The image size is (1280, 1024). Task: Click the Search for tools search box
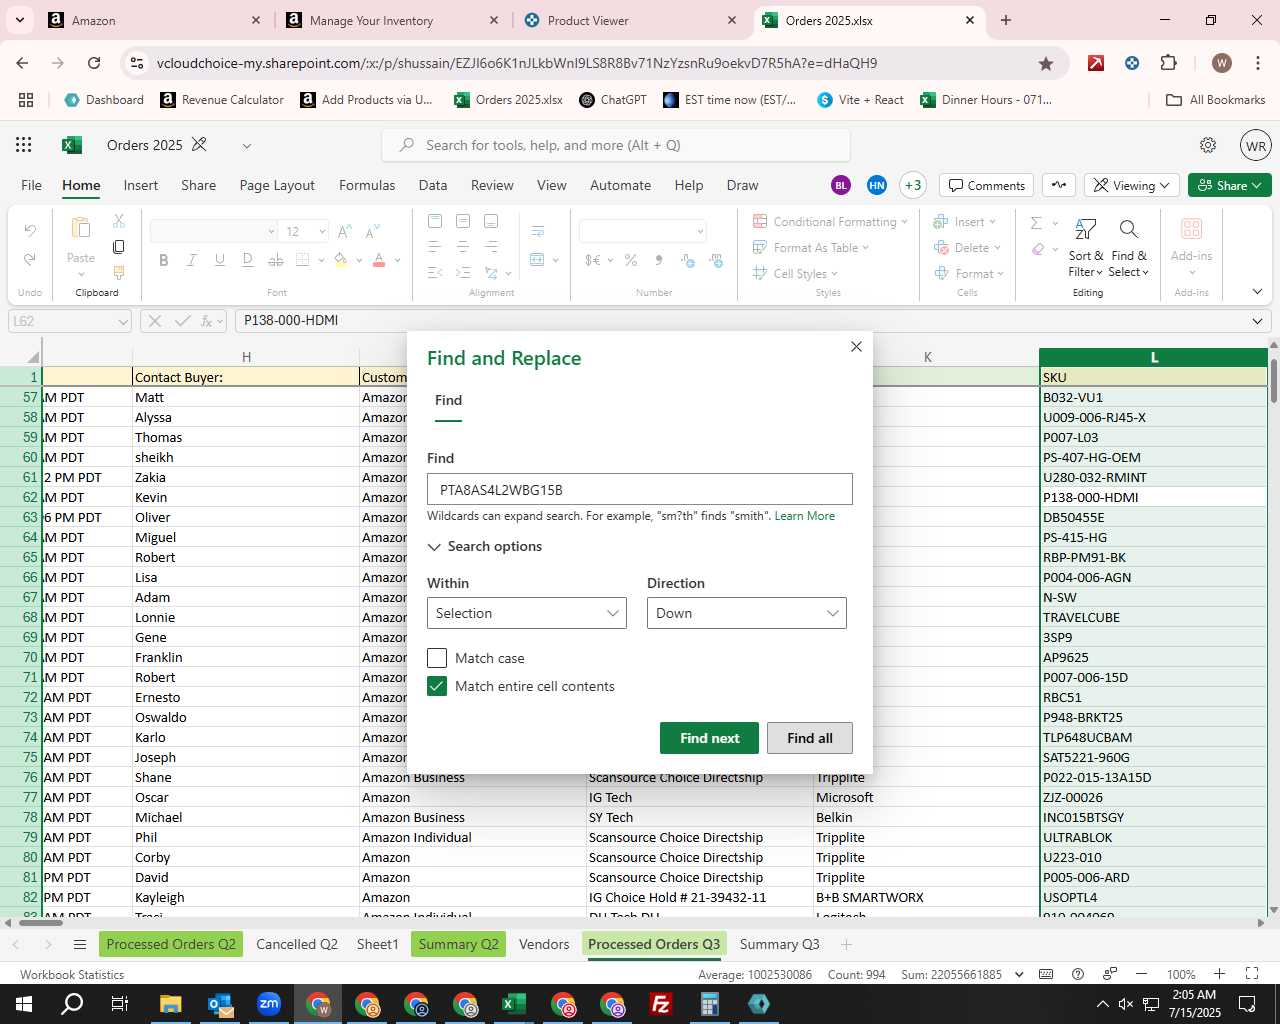point(616,145)
